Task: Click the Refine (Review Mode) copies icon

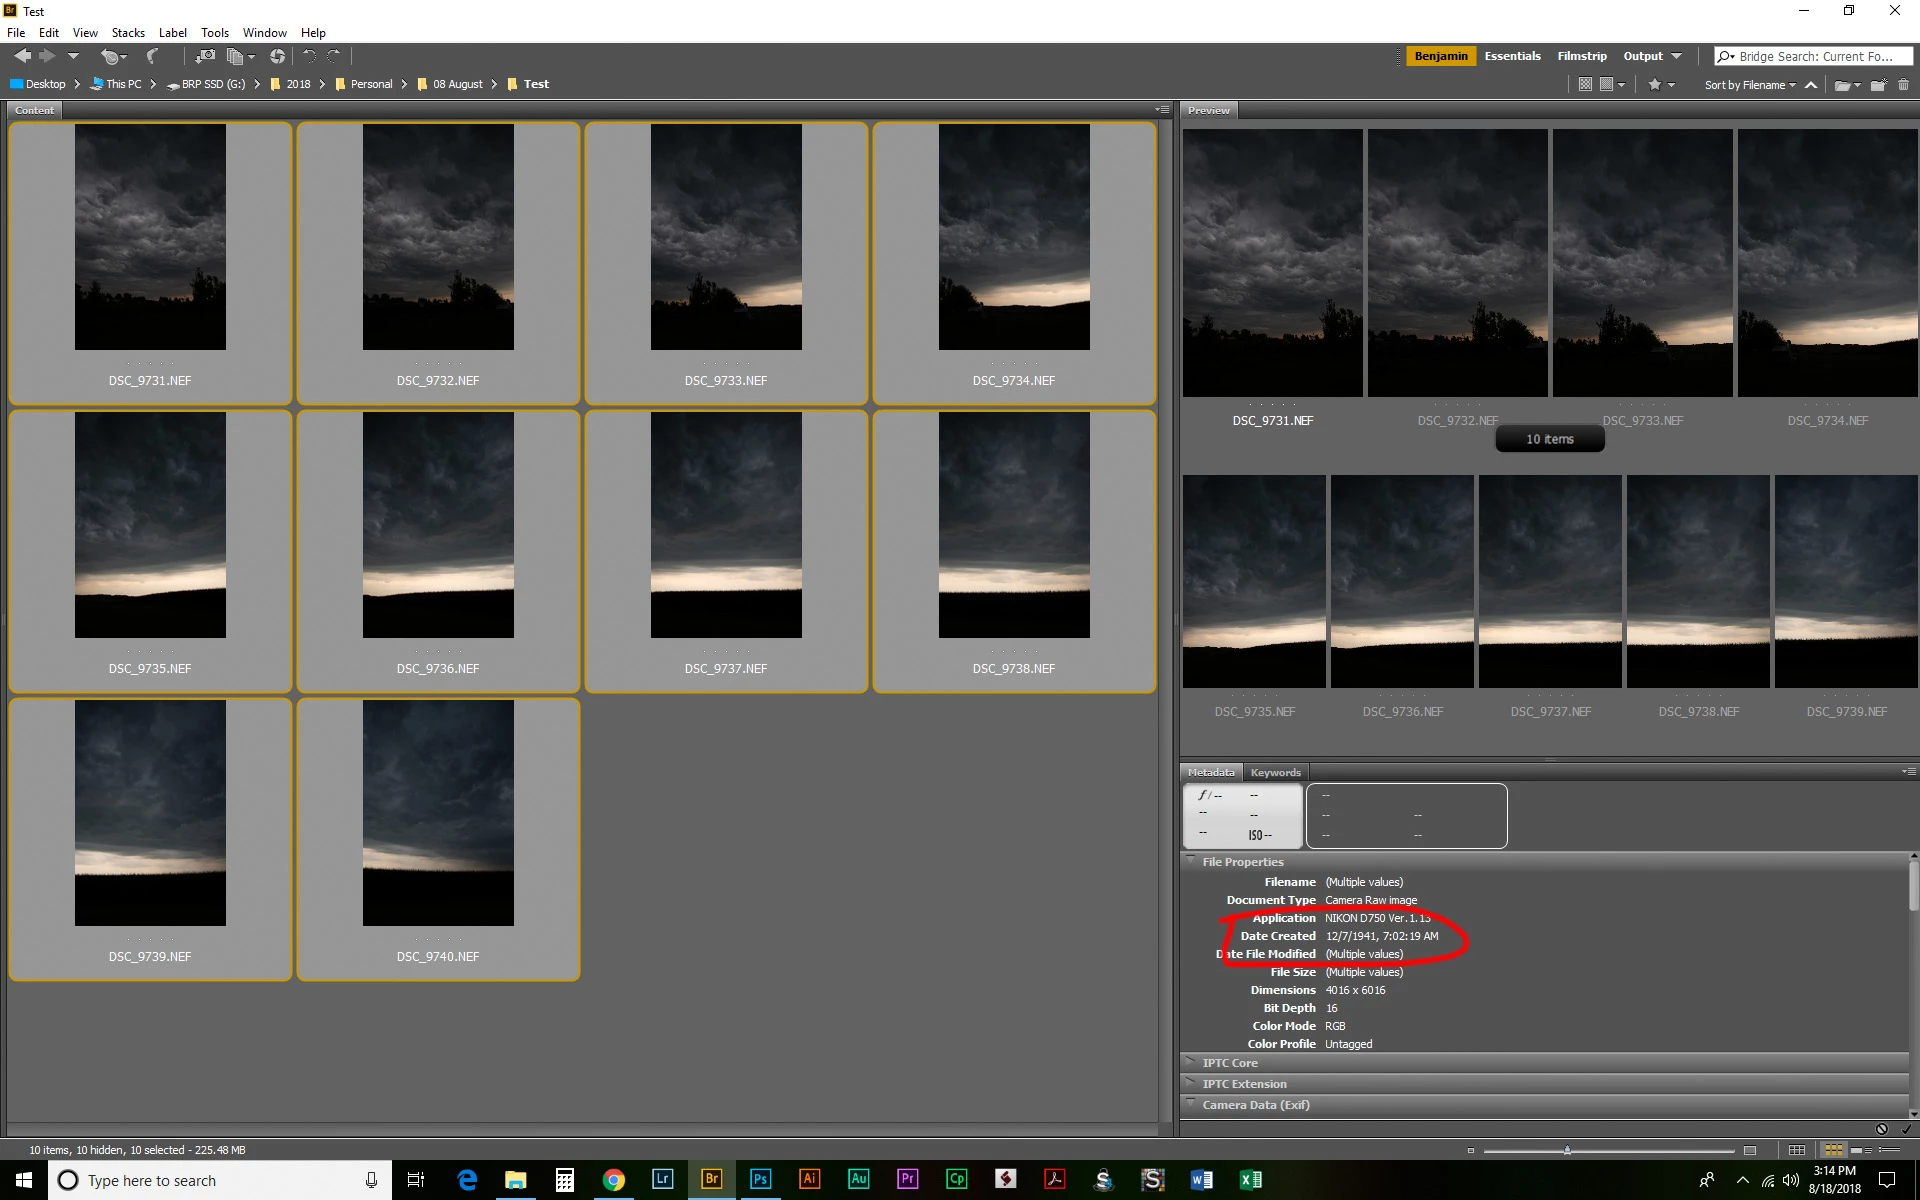Action: click(236, 57)
